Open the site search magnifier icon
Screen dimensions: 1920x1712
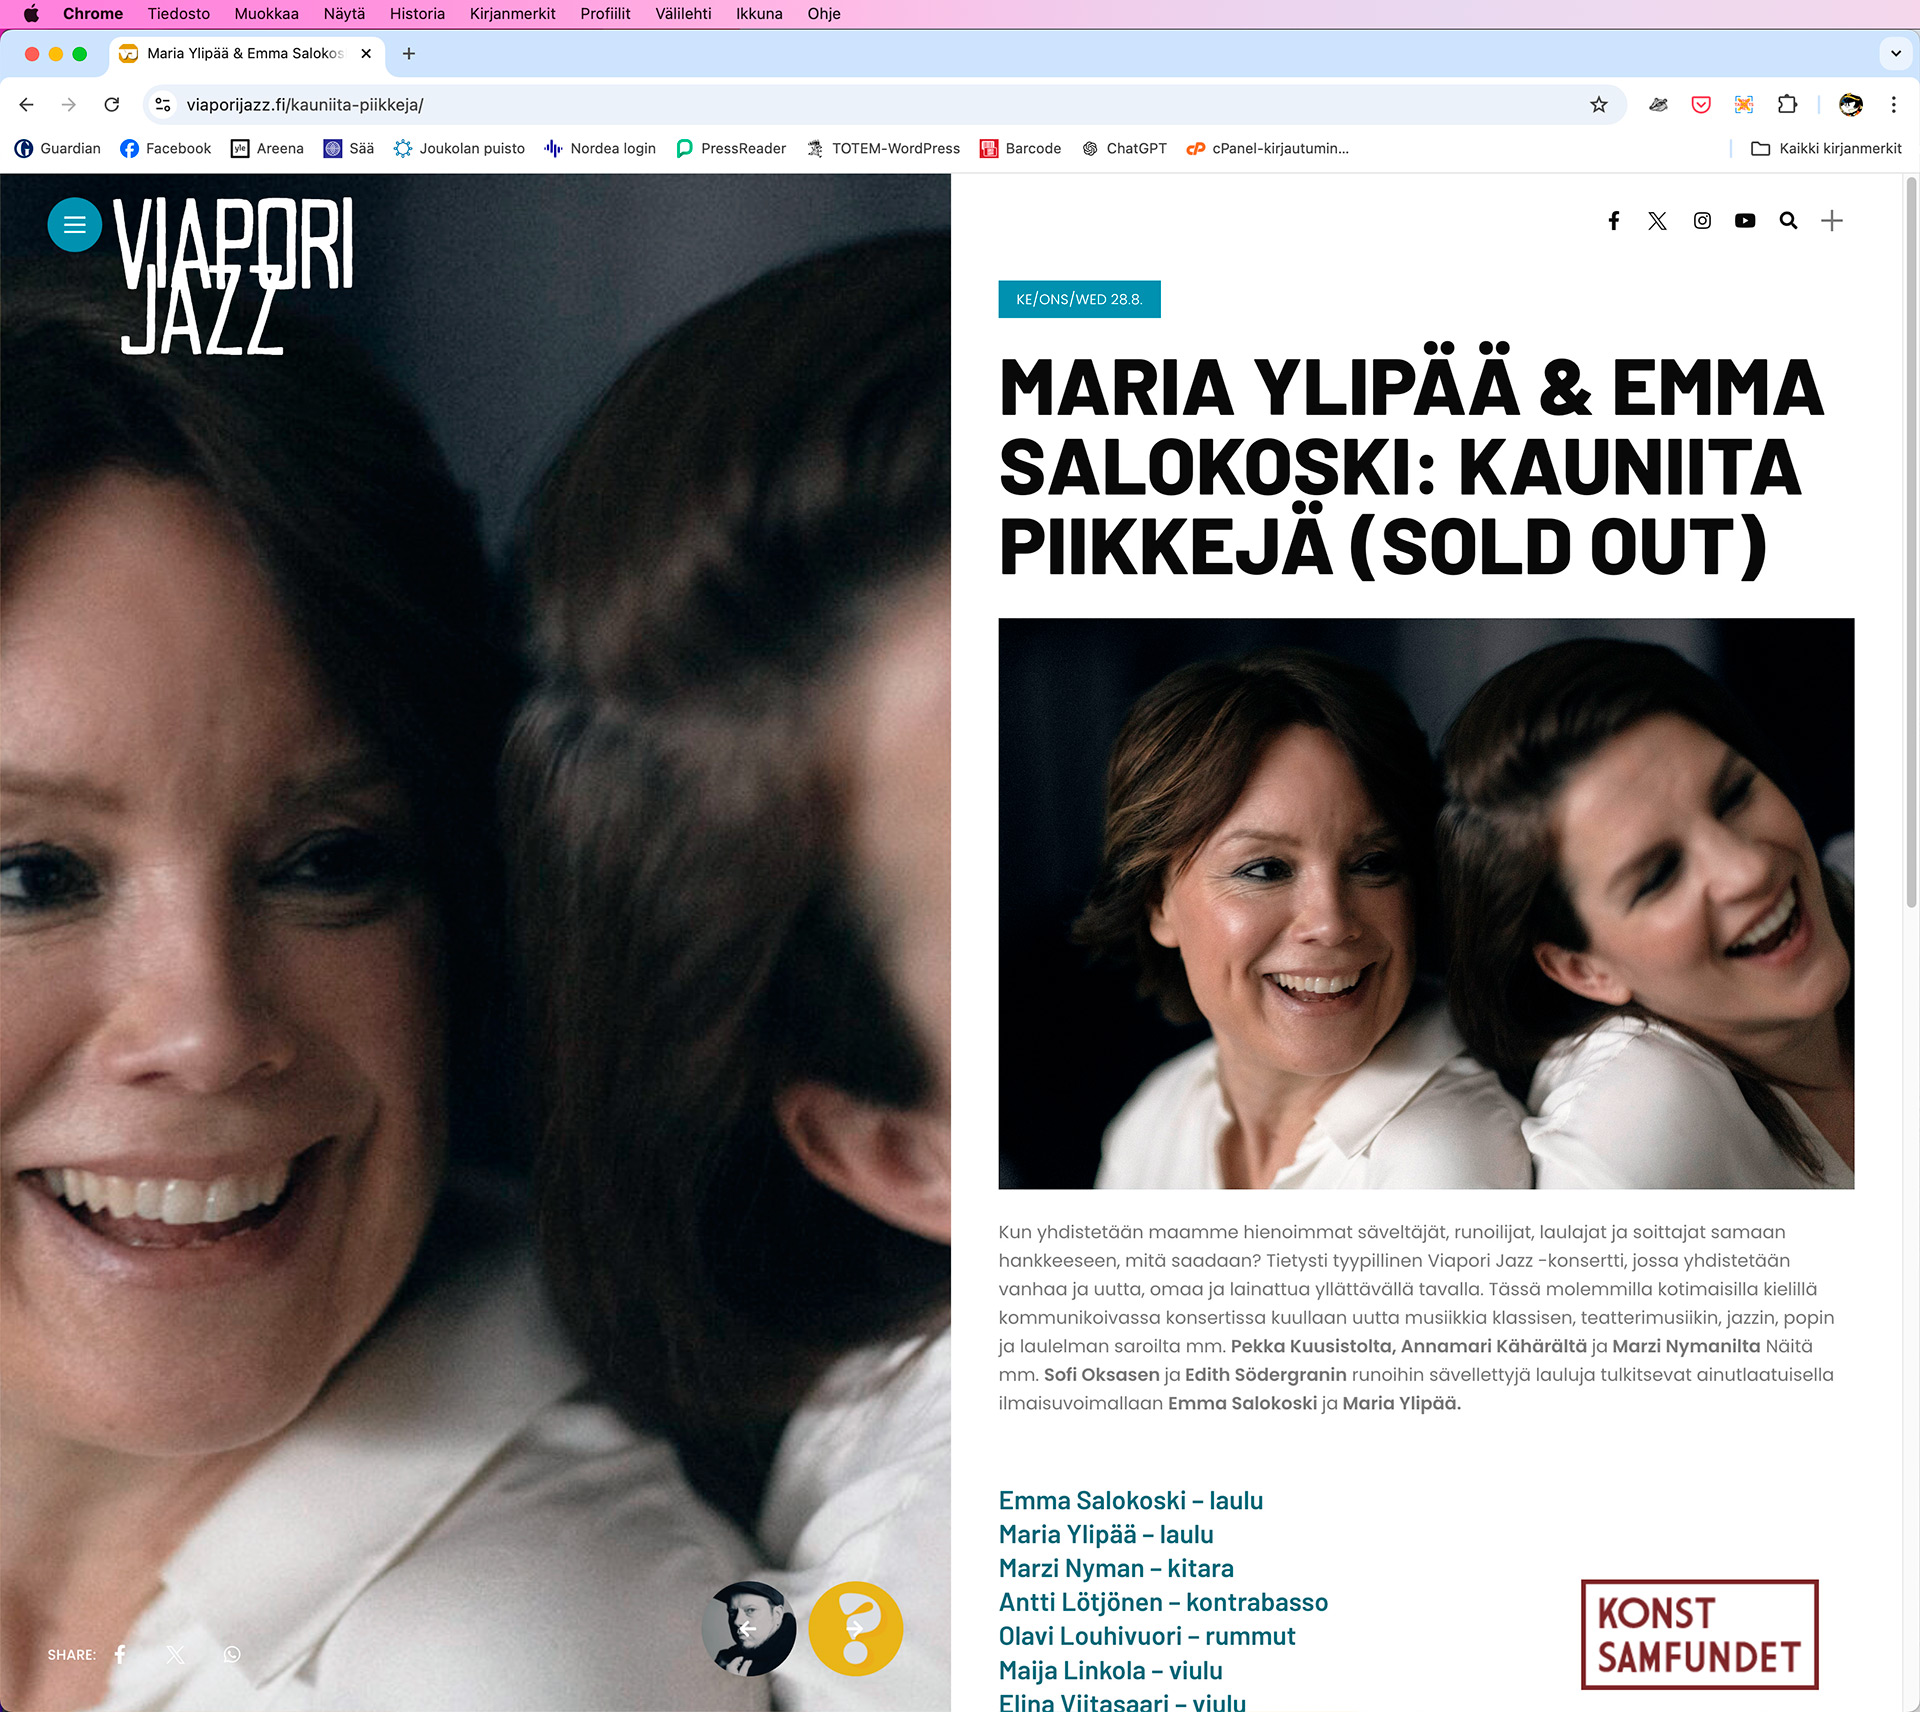1788,221
